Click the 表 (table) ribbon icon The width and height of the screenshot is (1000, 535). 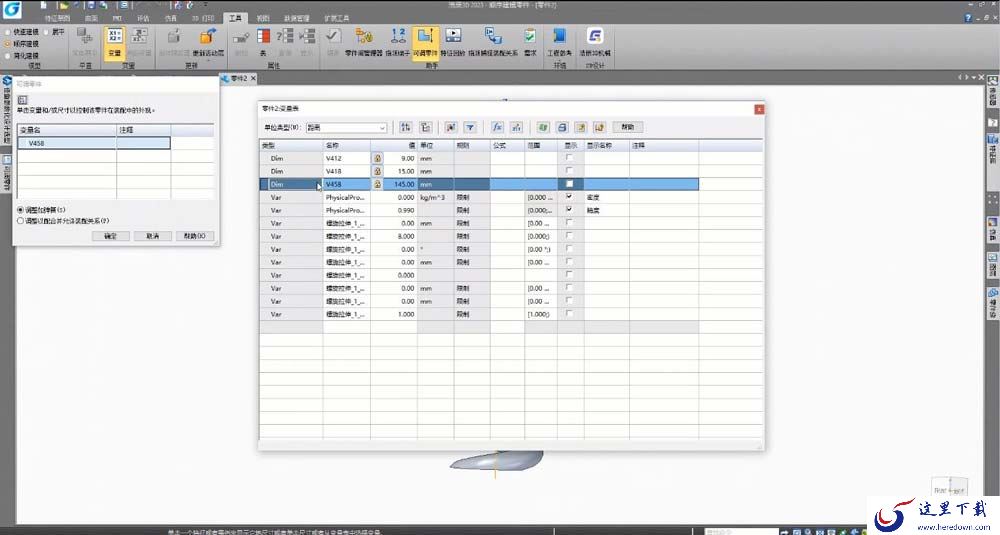(263, 42)
